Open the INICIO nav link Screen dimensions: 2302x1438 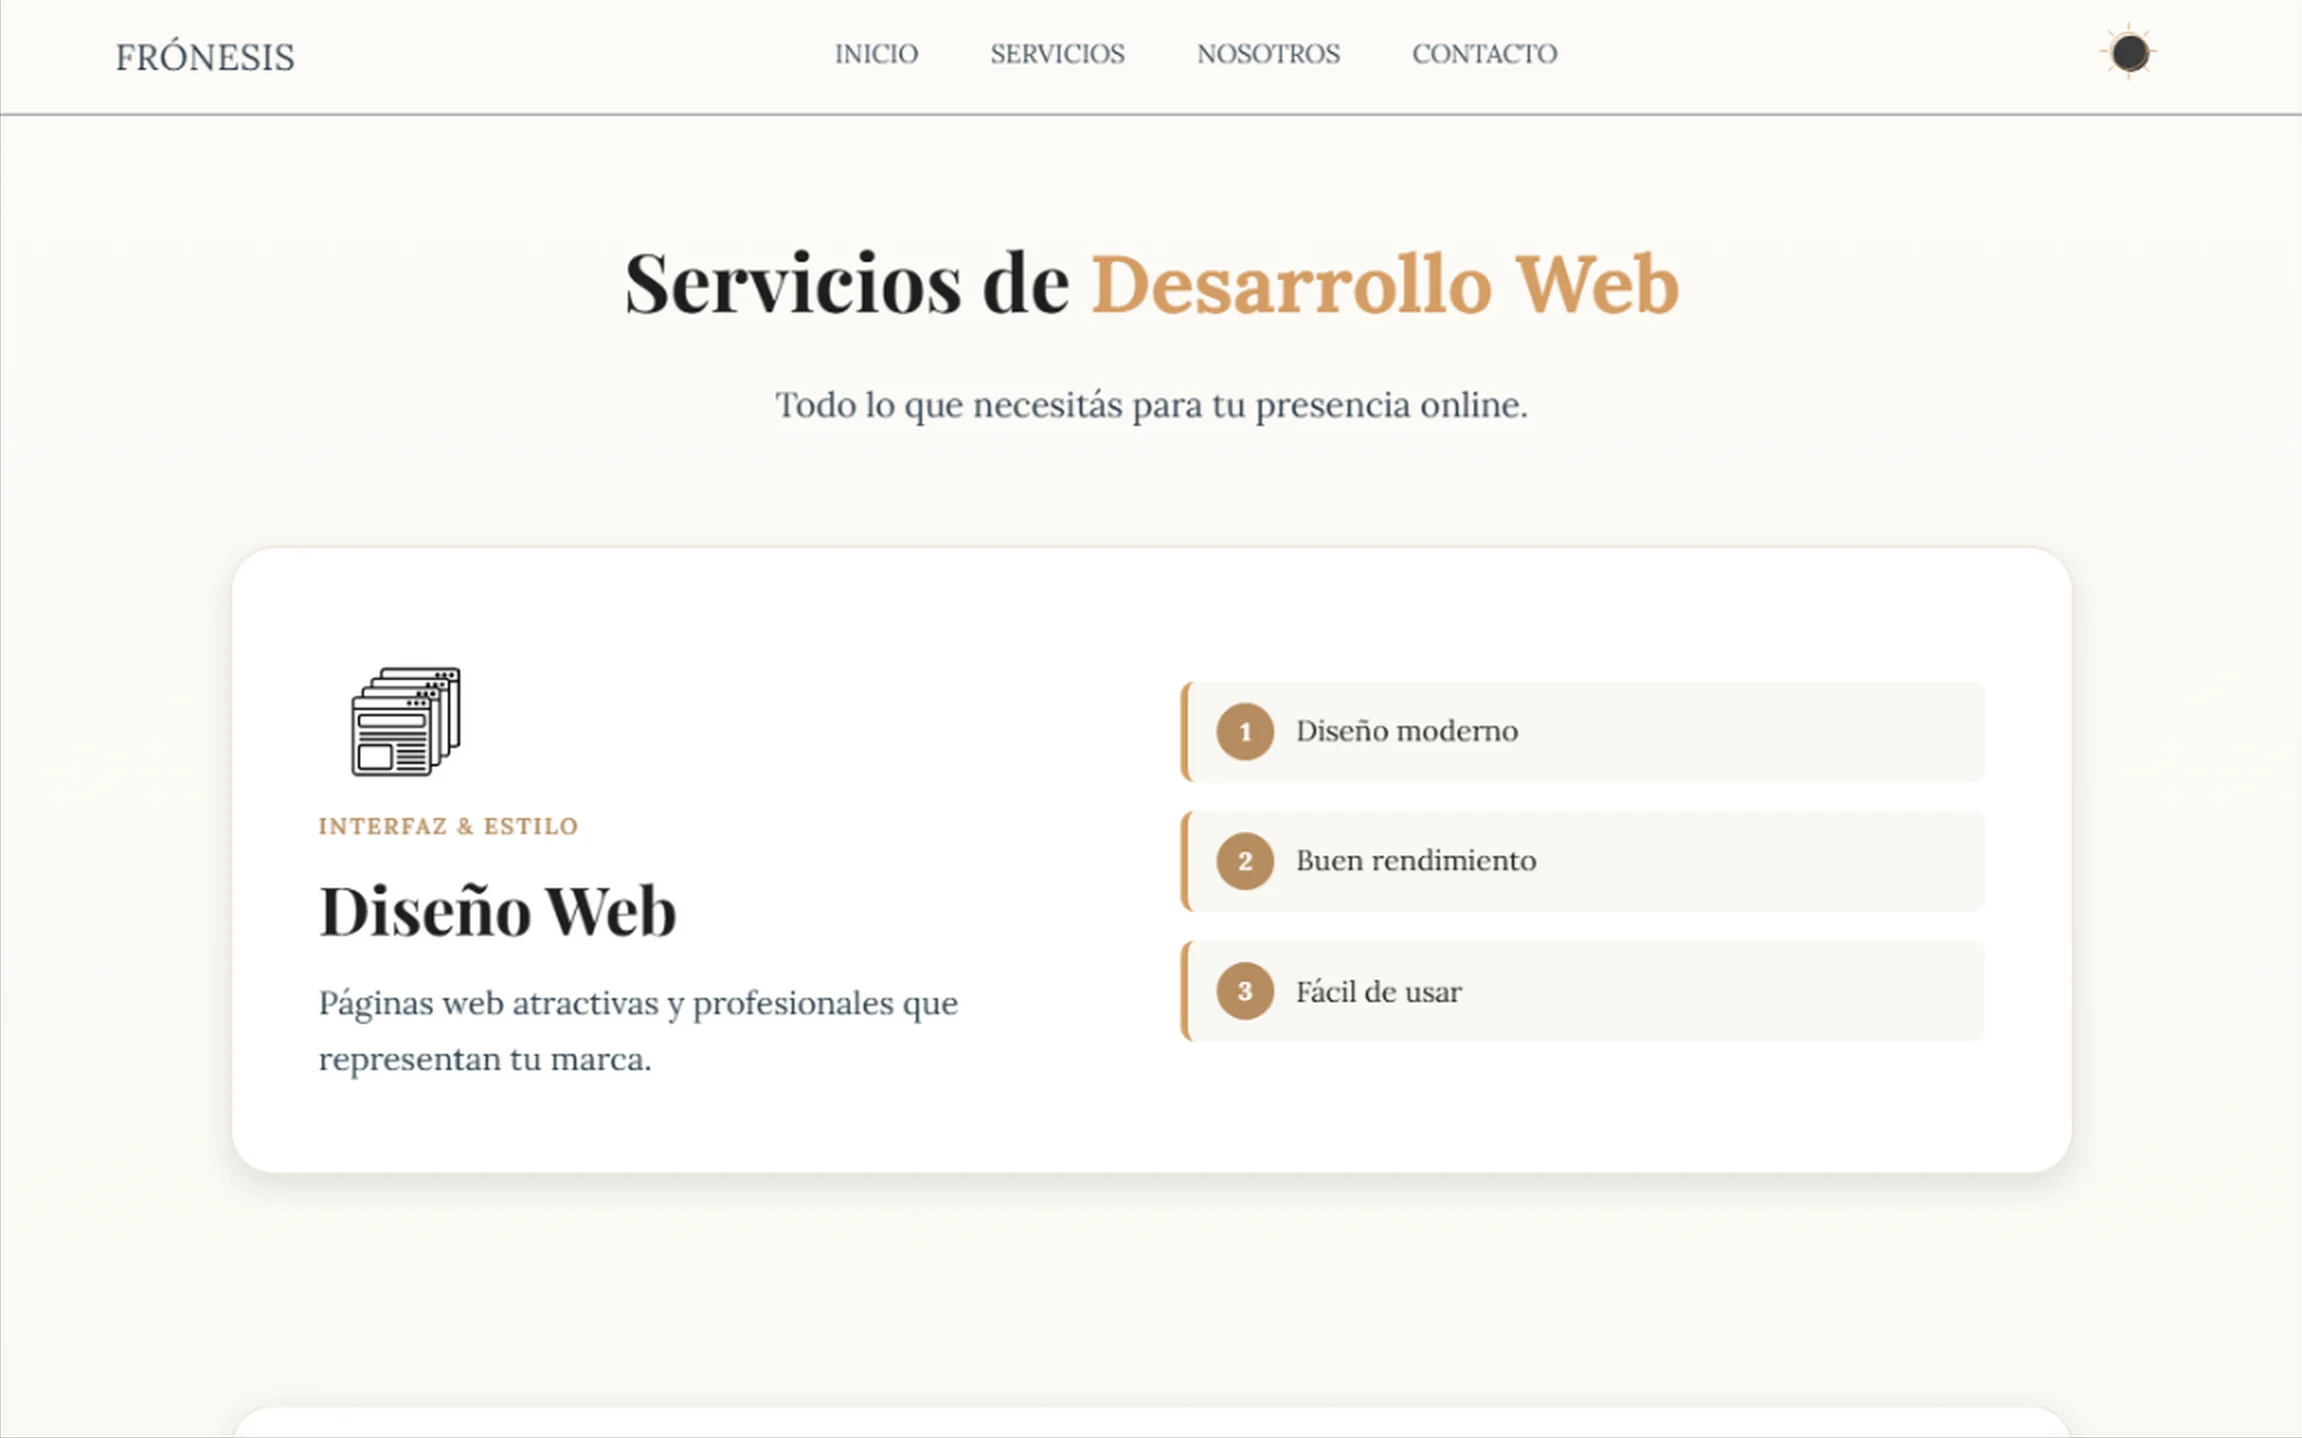pyautogui.click(x=876, y=54)
